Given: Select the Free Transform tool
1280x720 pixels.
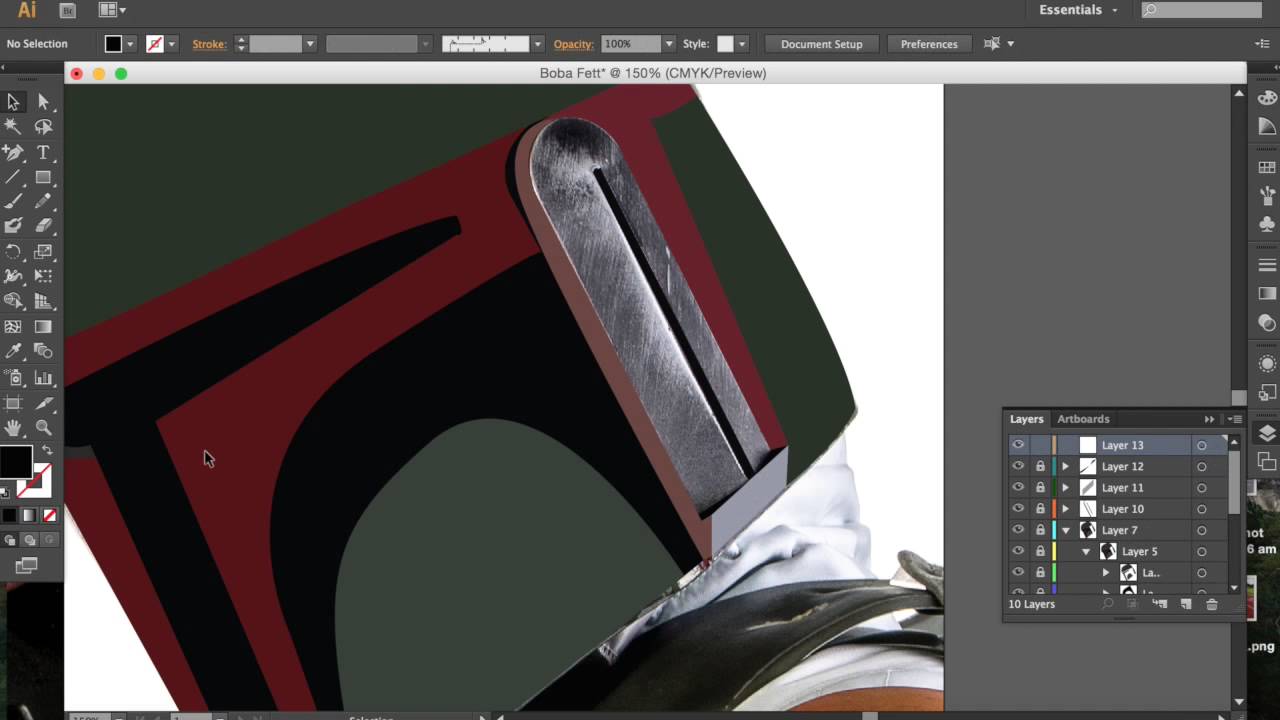Looking at the screenshot, I should (x=43, y=277).
